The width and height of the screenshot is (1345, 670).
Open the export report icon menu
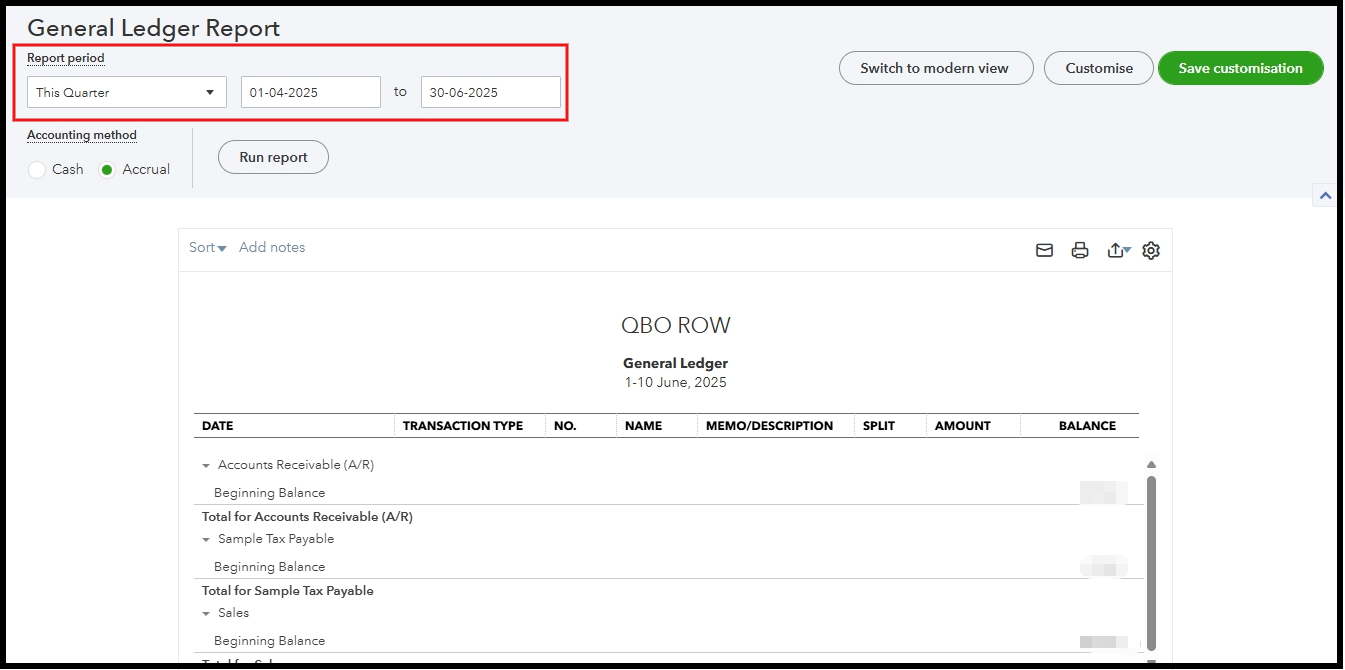(1118, 251)
